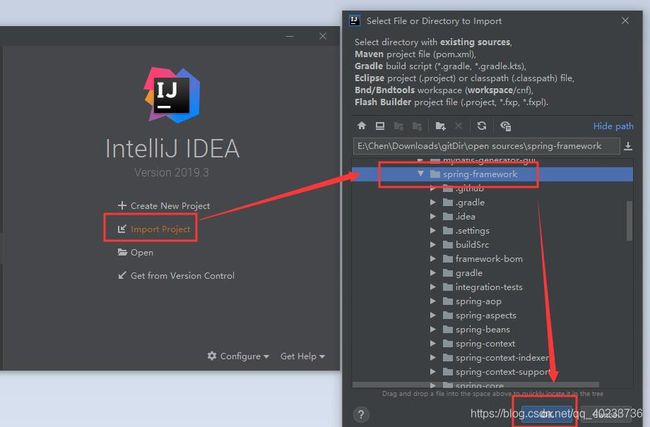650x427 pixels.
Task: Select the buildSrc folder row
Action: pos(492,245)
